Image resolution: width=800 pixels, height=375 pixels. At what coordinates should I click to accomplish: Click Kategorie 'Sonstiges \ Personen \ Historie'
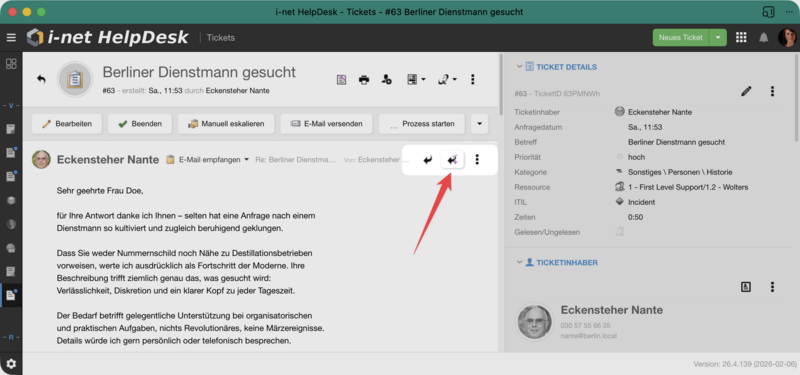[x=680, y=172]
